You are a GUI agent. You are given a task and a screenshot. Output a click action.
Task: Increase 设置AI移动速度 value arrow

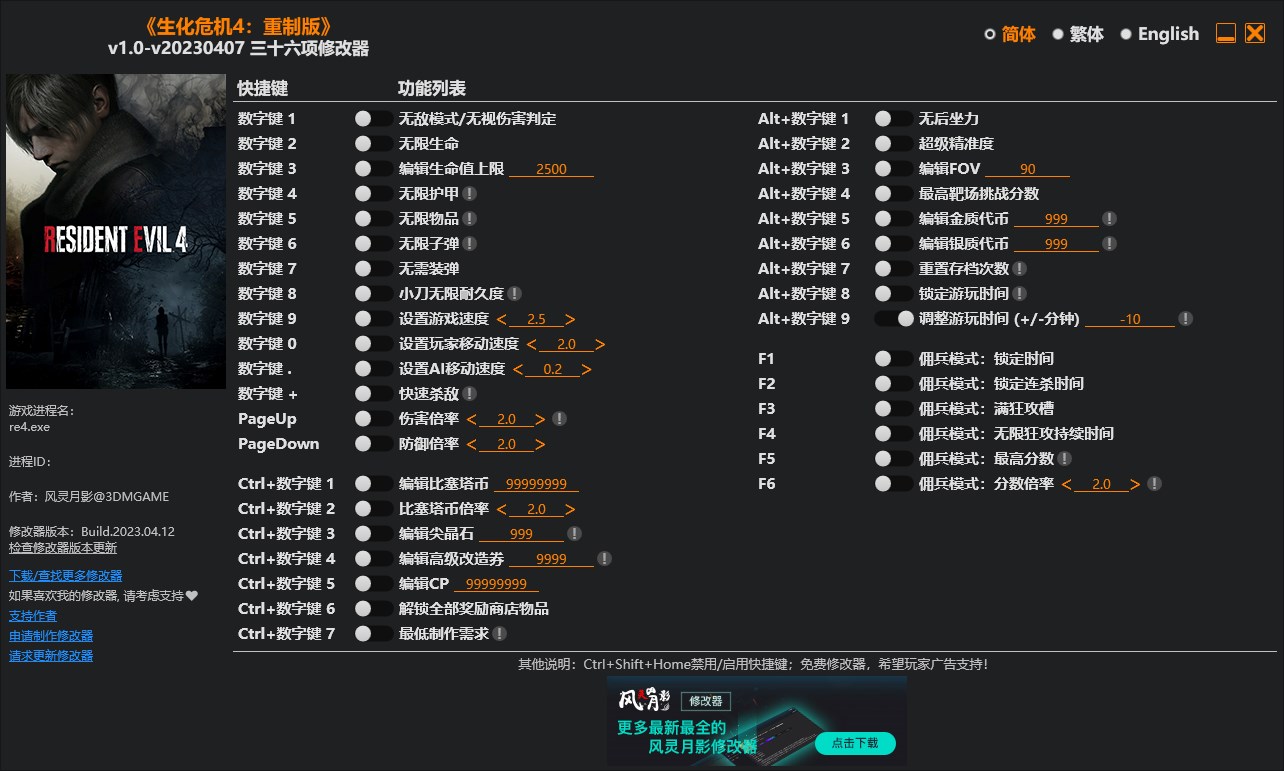pos(587,369)
